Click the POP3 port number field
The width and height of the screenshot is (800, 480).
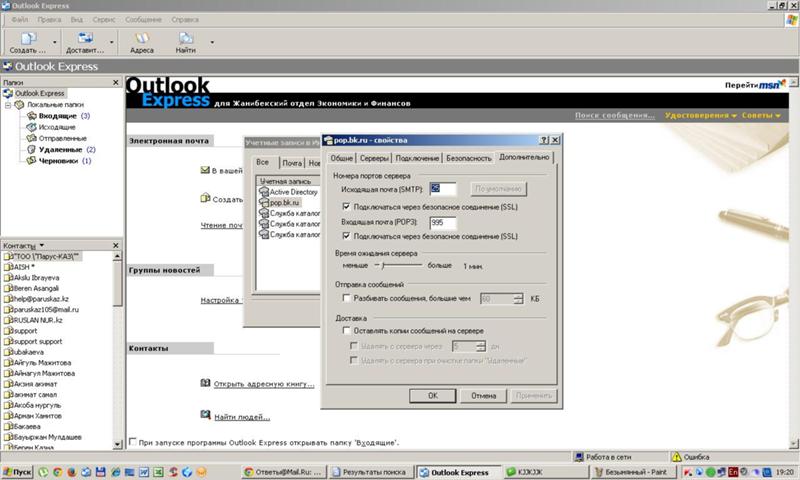pyautogui.click(x=443, y=222)
